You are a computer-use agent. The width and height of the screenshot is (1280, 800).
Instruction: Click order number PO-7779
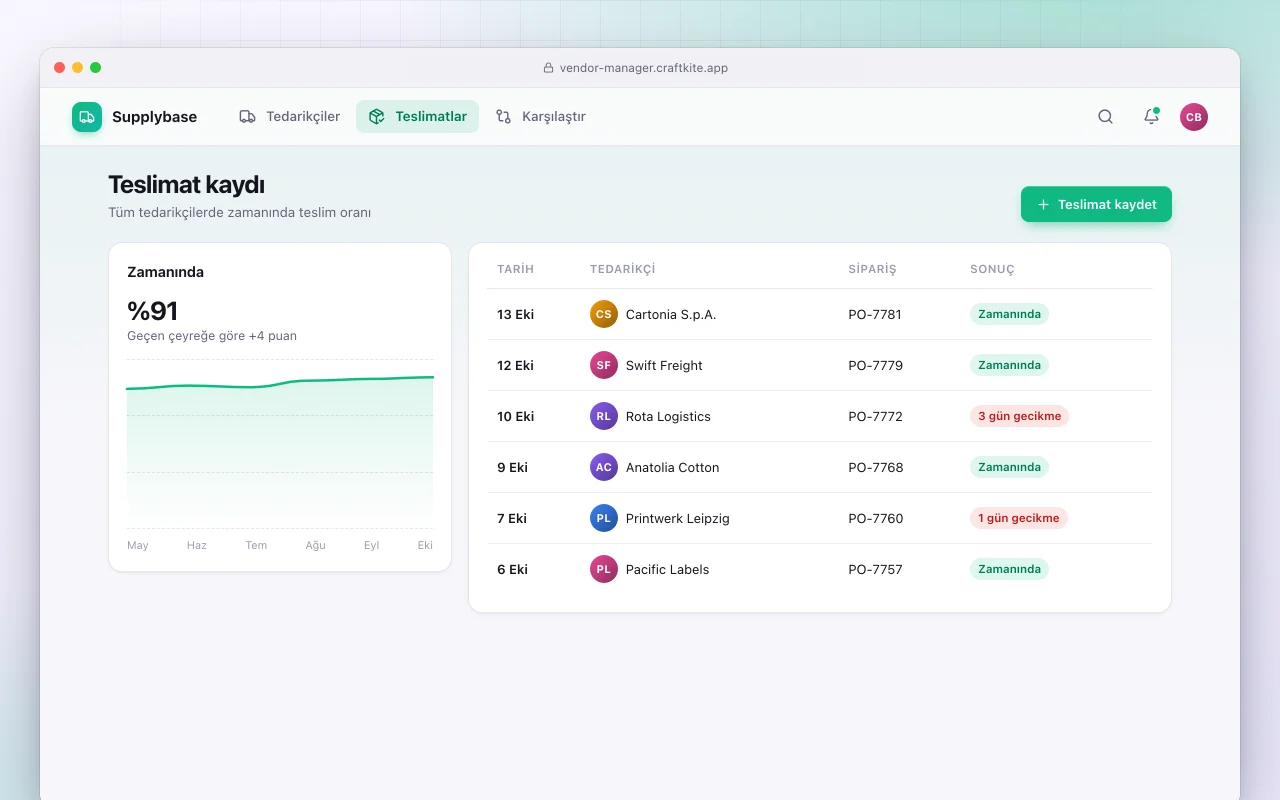pyautogui.click(x=875, y=365)
